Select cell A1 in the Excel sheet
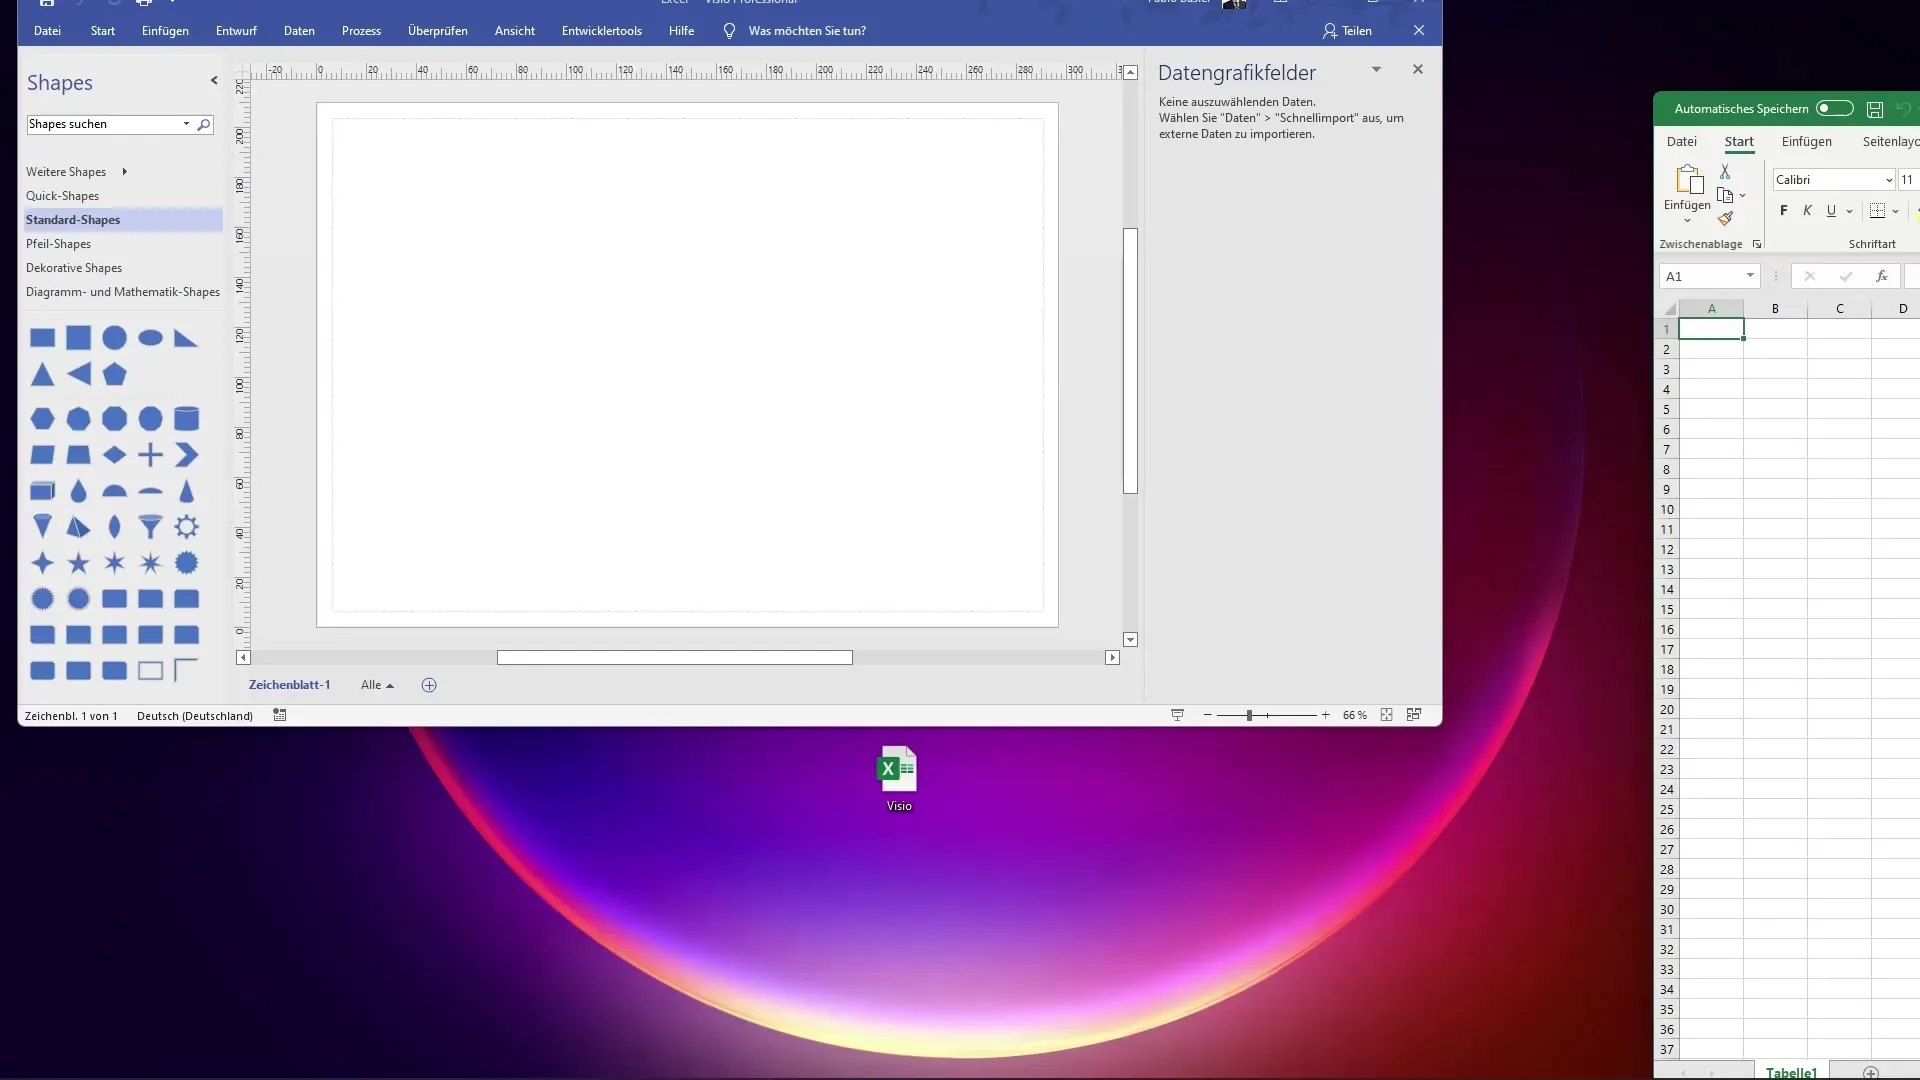Viewport: 1920px width, 1080px height. coord(1711,329)
